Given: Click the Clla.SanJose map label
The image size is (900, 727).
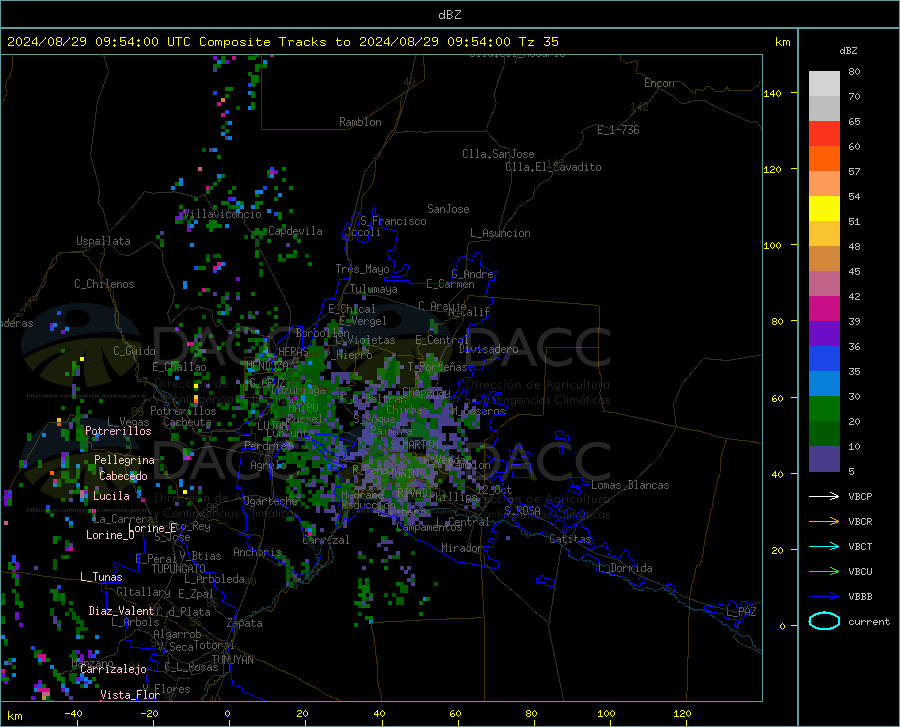Looking at the screenshot, I should 498,154.
